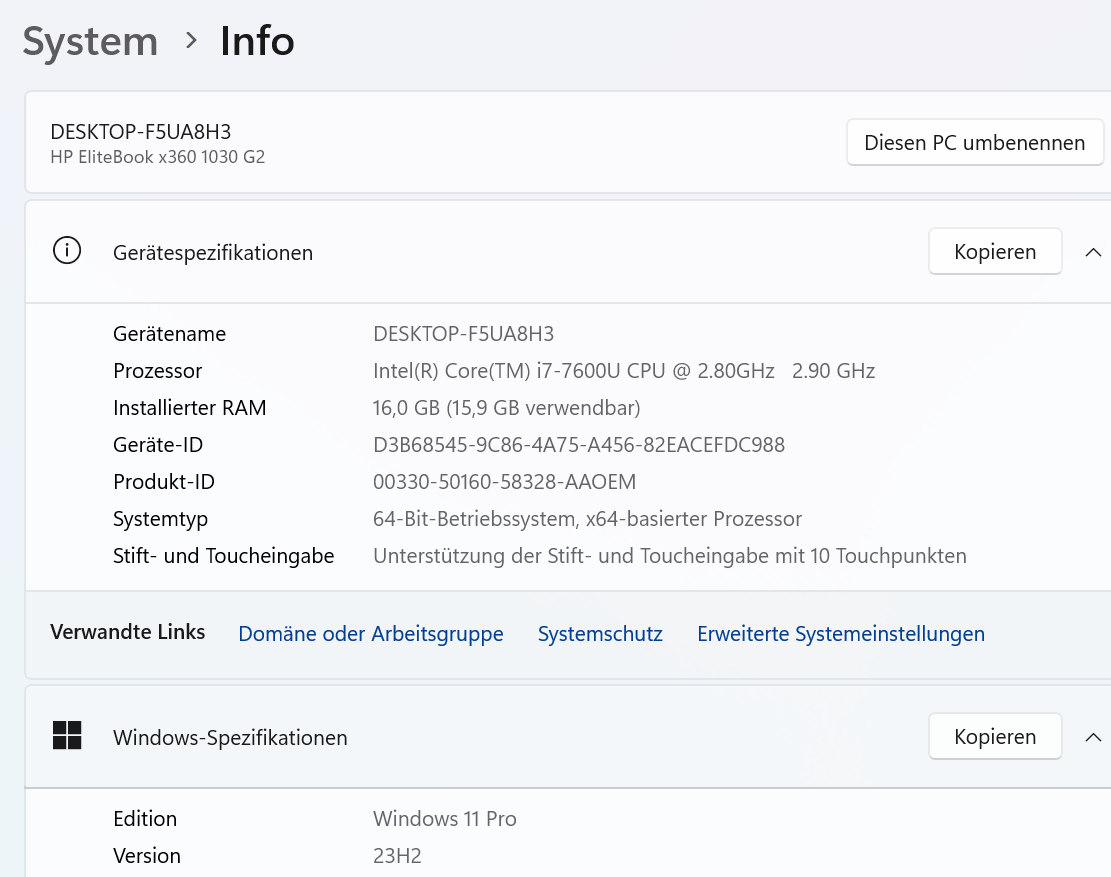Click the Edition label

tap(145, 819)
